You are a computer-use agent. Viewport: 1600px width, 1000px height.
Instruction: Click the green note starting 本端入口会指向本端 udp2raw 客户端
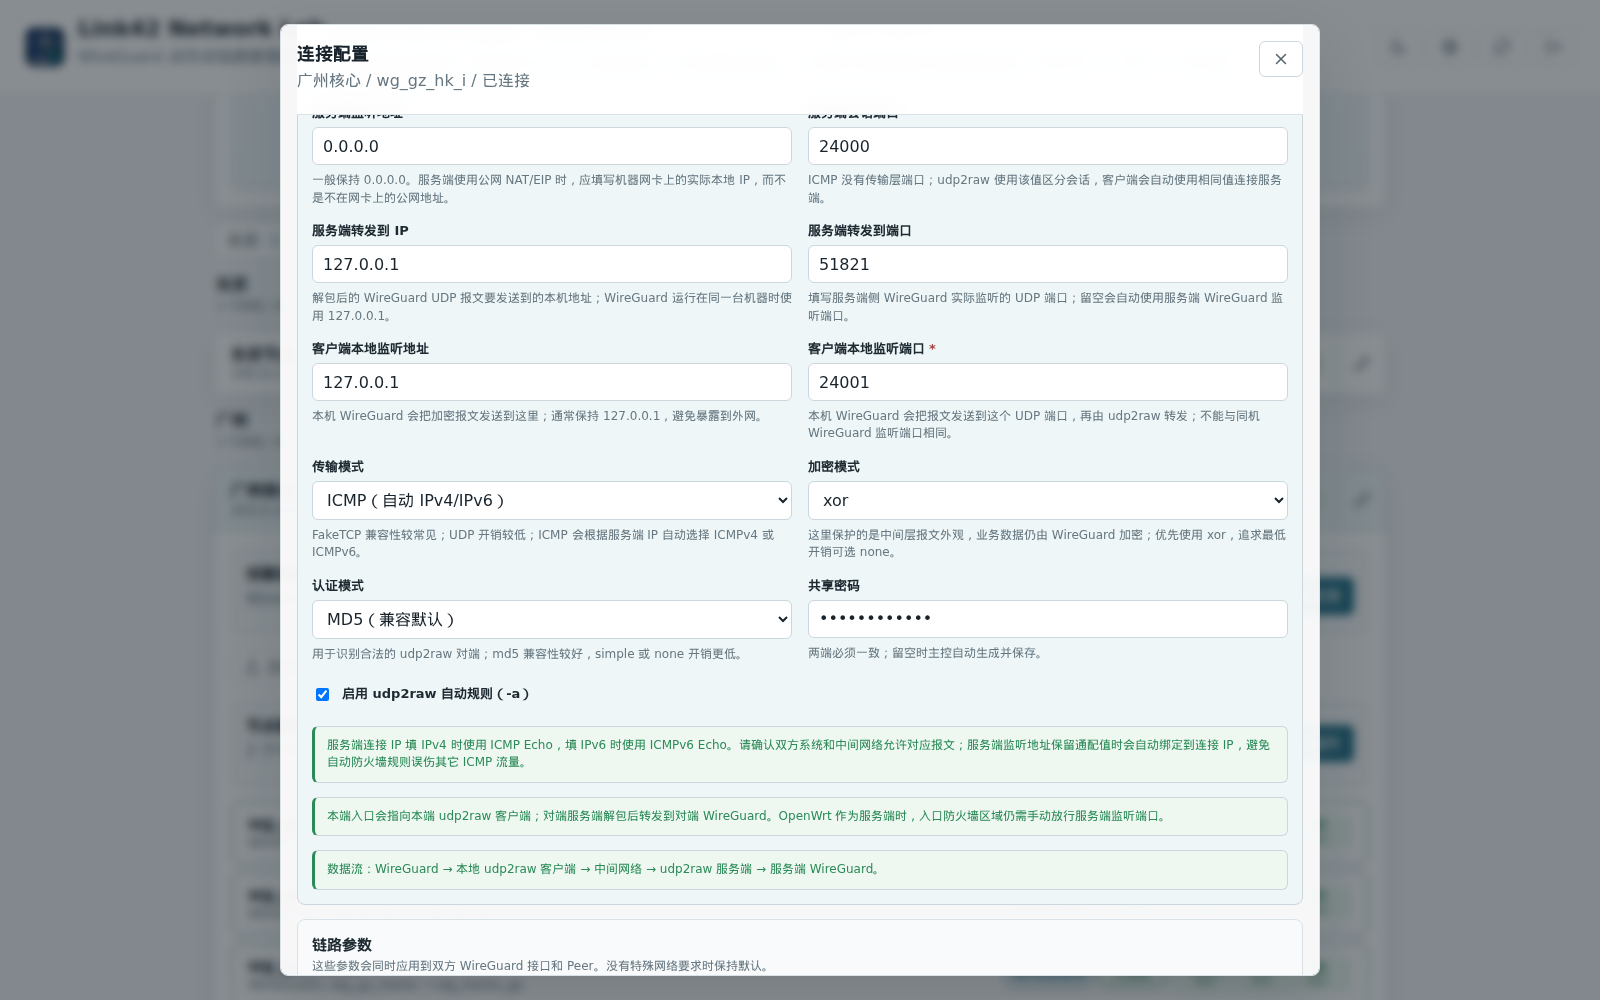point(800,816)
